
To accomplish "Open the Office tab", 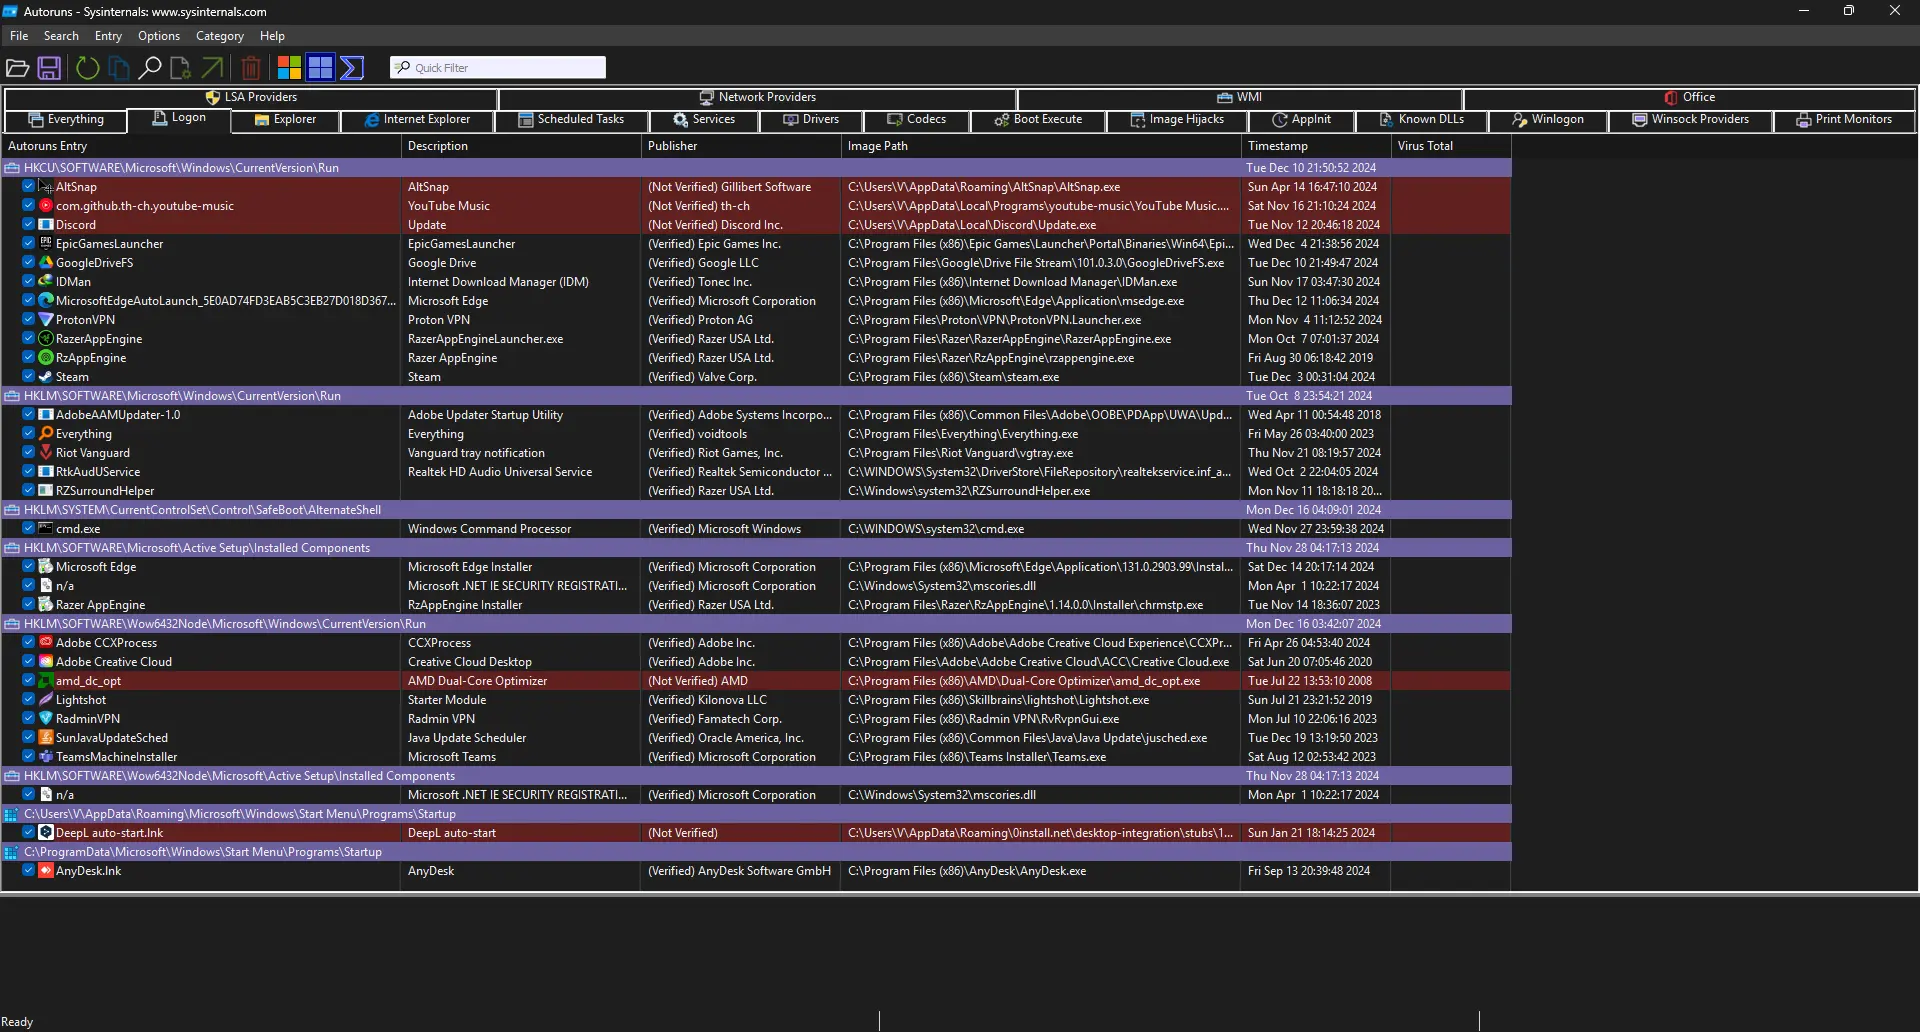I will tap(1689, 98).
